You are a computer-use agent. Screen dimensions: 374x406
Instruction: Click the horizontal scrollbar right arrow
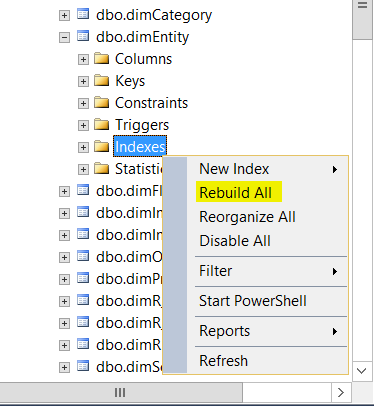(x=341, y=392)
